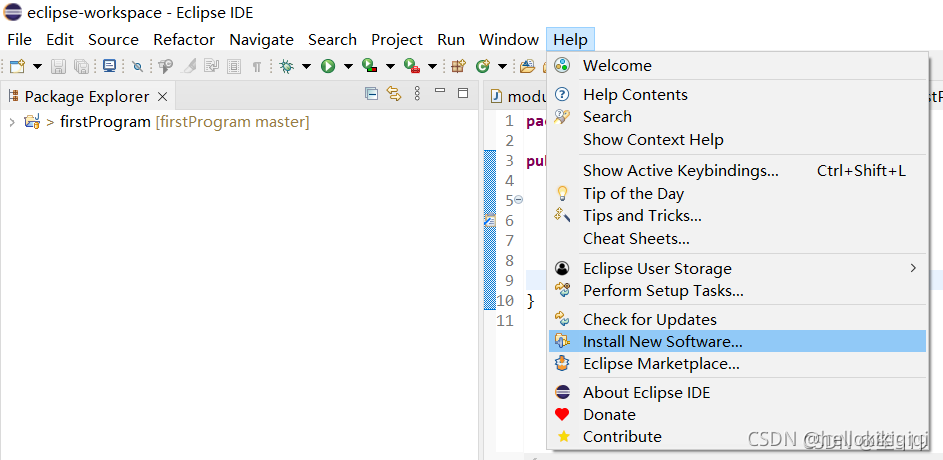Open the Project menu
This screenshot has height=460, width=943.
click(x=397, y=40)
